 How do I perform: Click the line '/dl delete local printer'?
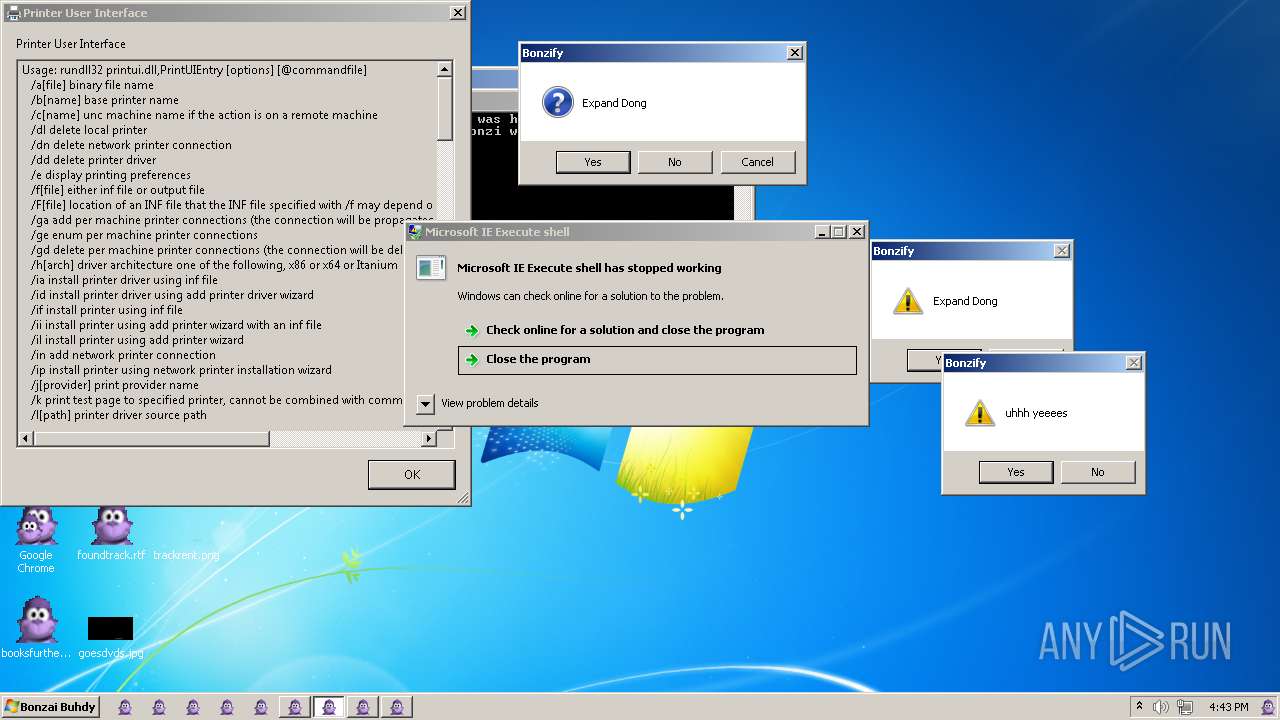point(89,130)
